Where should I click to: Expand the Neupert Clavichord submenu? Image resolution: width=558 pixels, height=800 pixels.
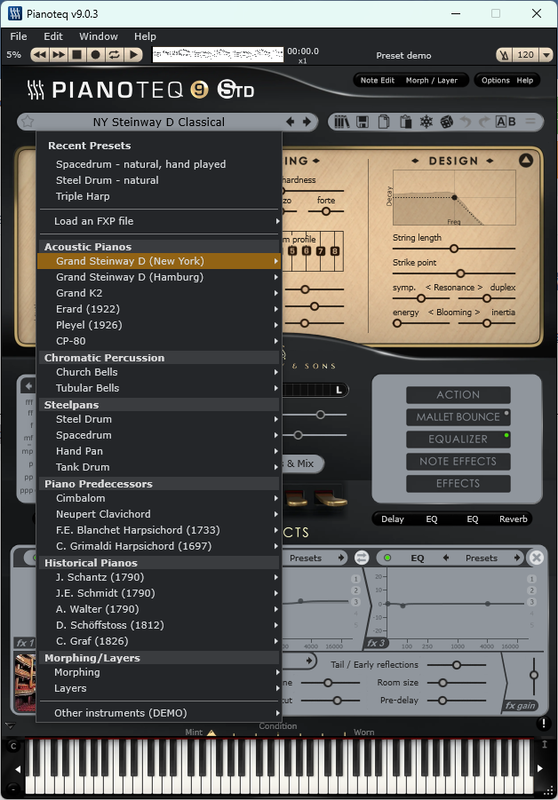159,514
